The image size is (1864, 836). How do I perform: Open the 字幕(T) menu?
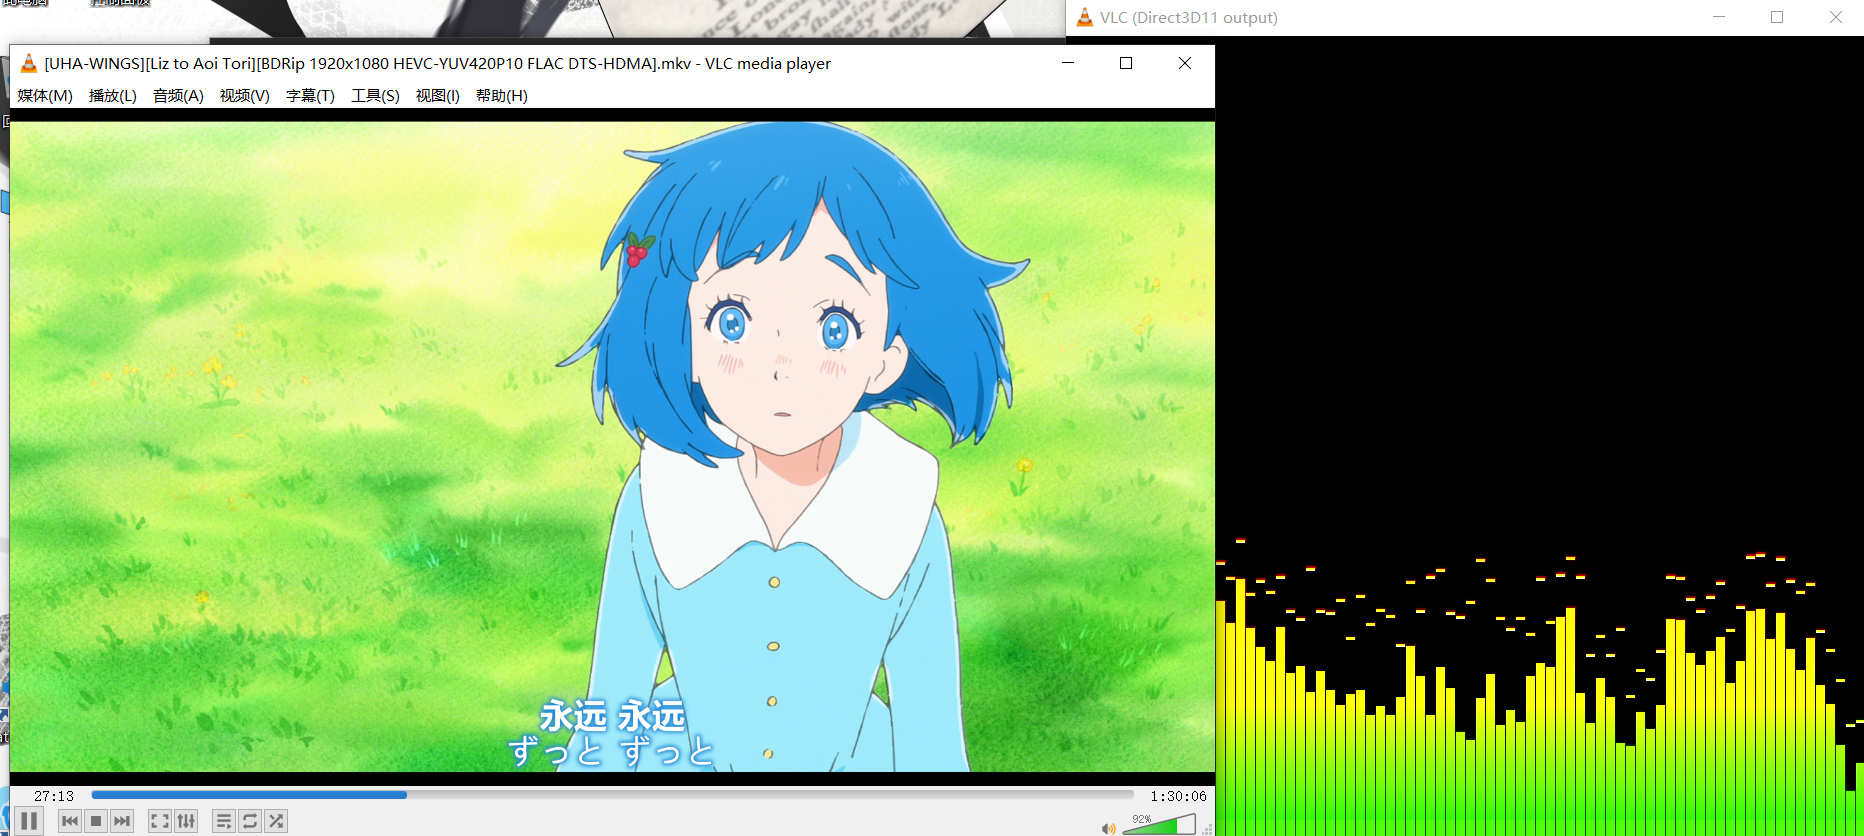pos(310,96)
